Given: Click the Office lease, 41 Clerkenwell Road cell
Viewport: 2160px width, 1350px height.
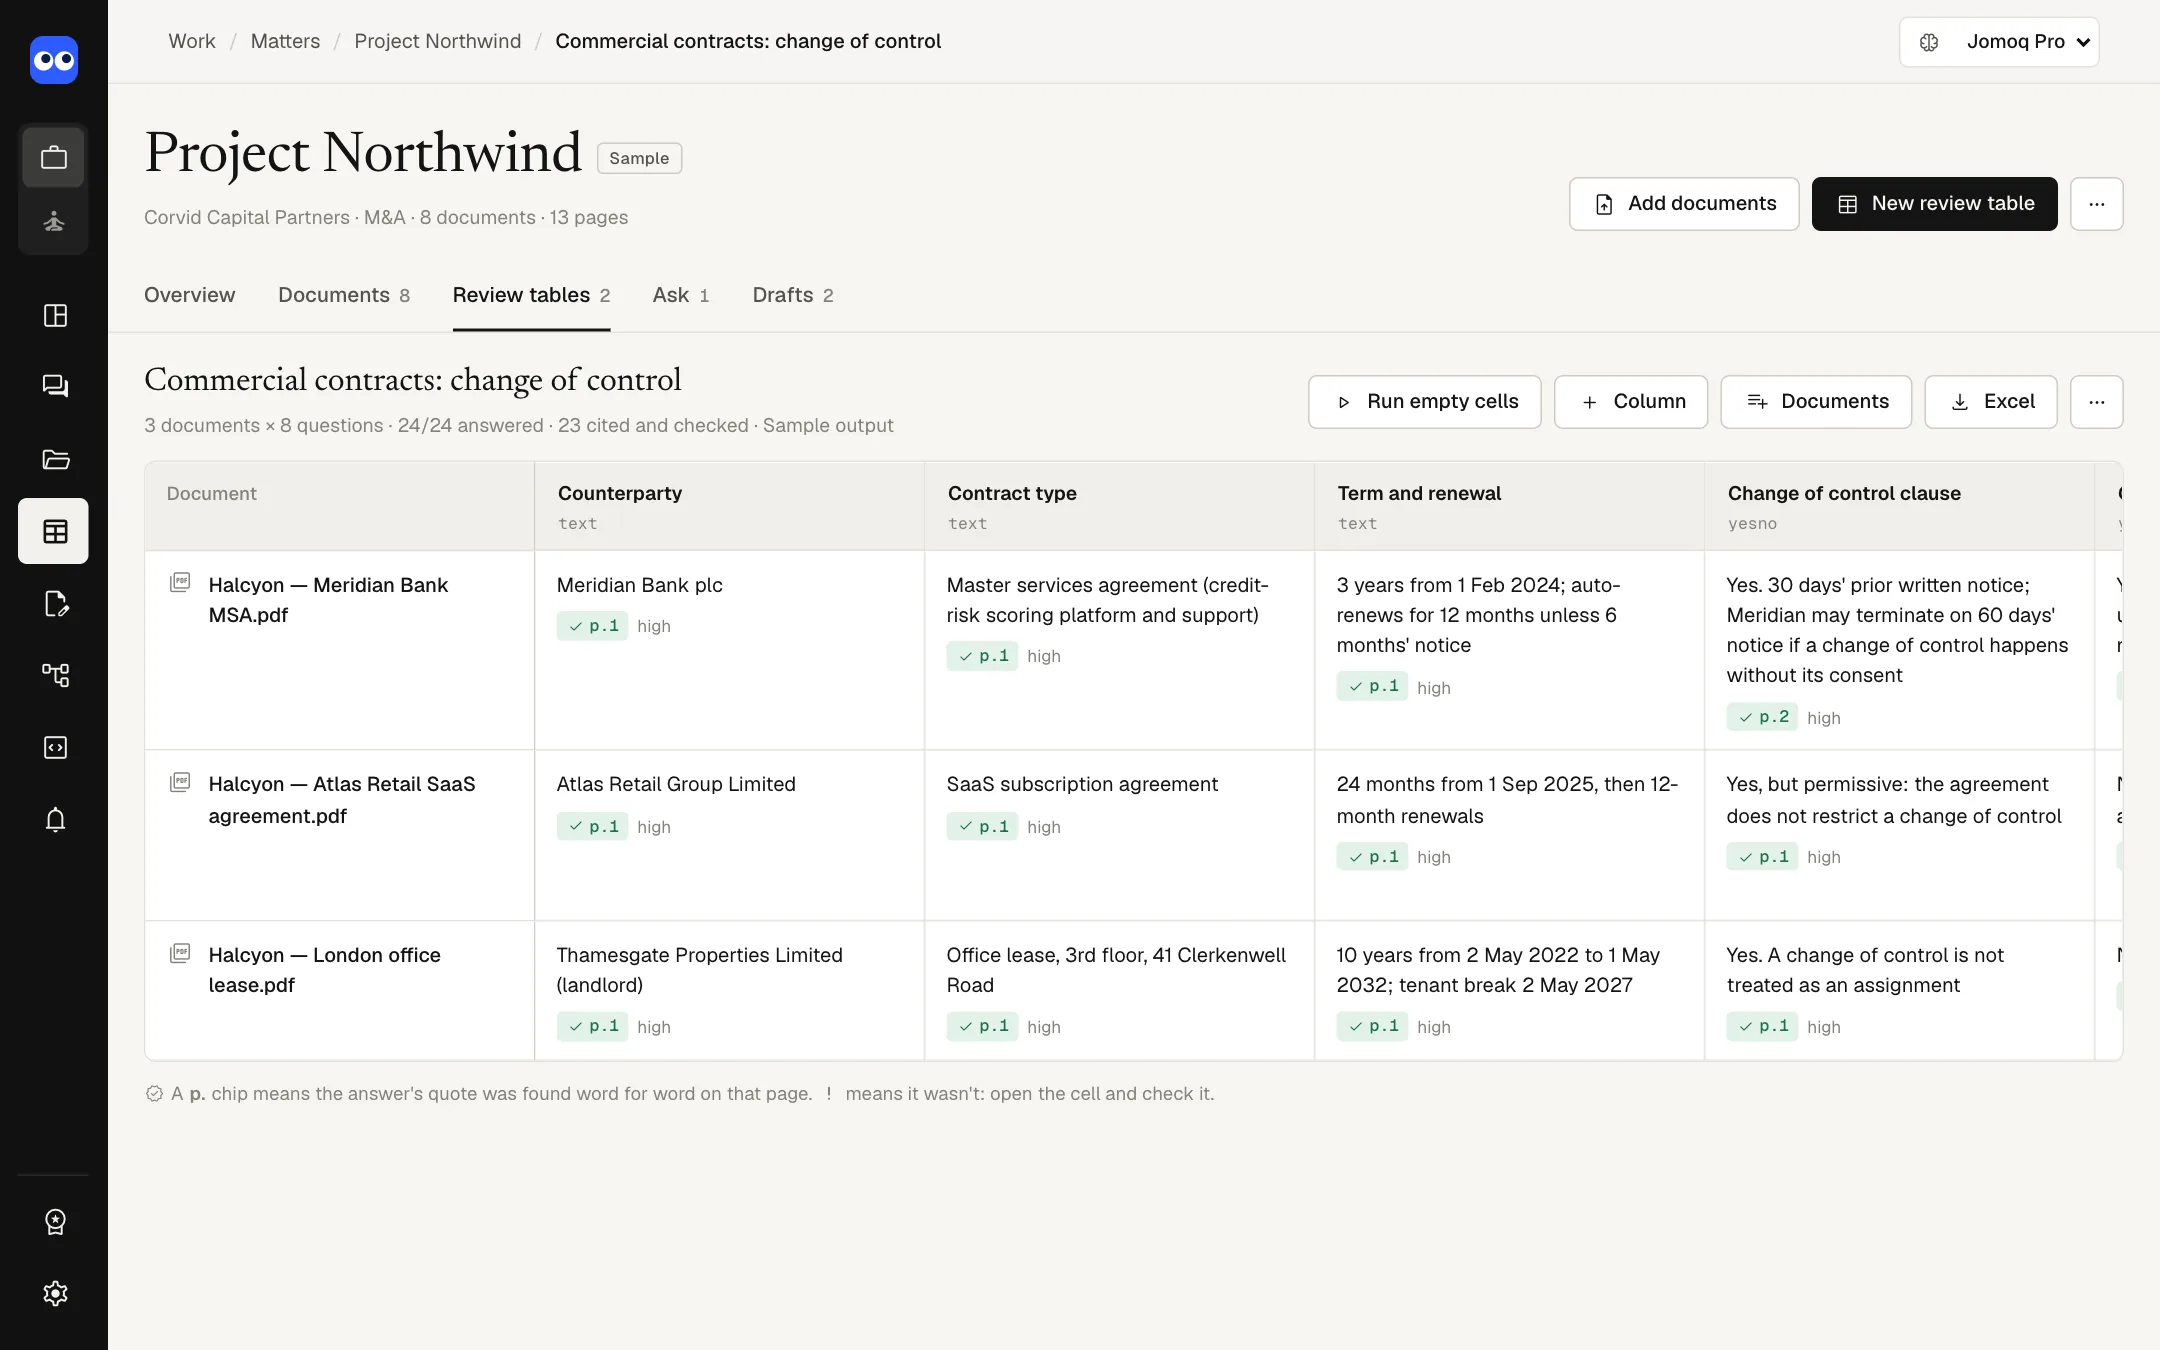Looking at the screenshot, I should click(1119, 990).
